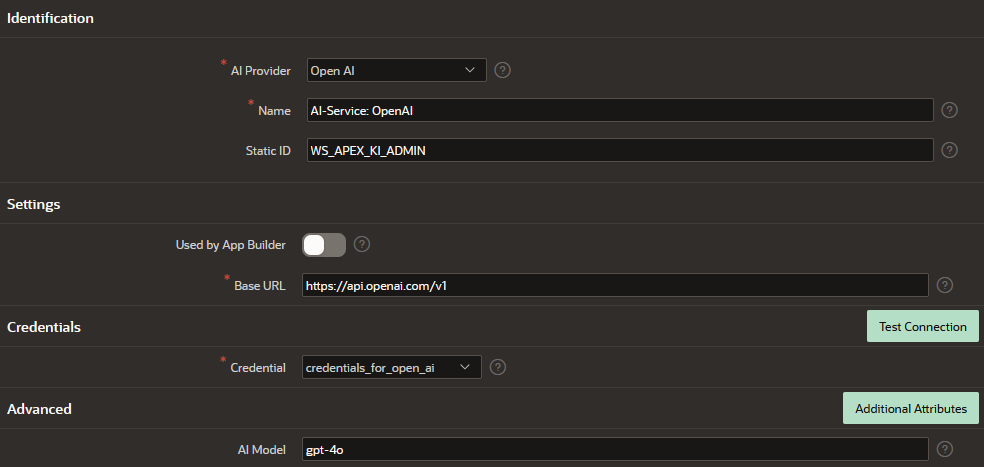This screenshot has width=984, height=467.
Task: Click the Advanced section heading
Action: [39, 409]
